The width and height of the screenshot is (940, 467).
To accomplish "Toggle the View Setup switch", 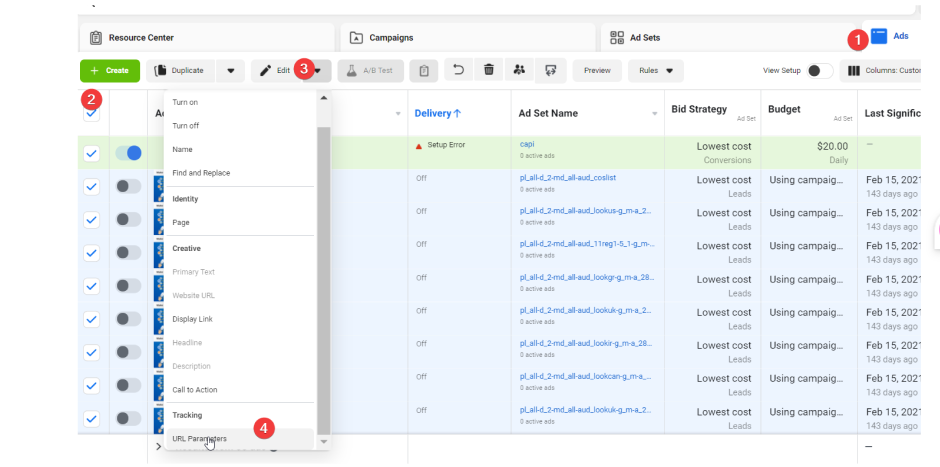I will 819,71.
